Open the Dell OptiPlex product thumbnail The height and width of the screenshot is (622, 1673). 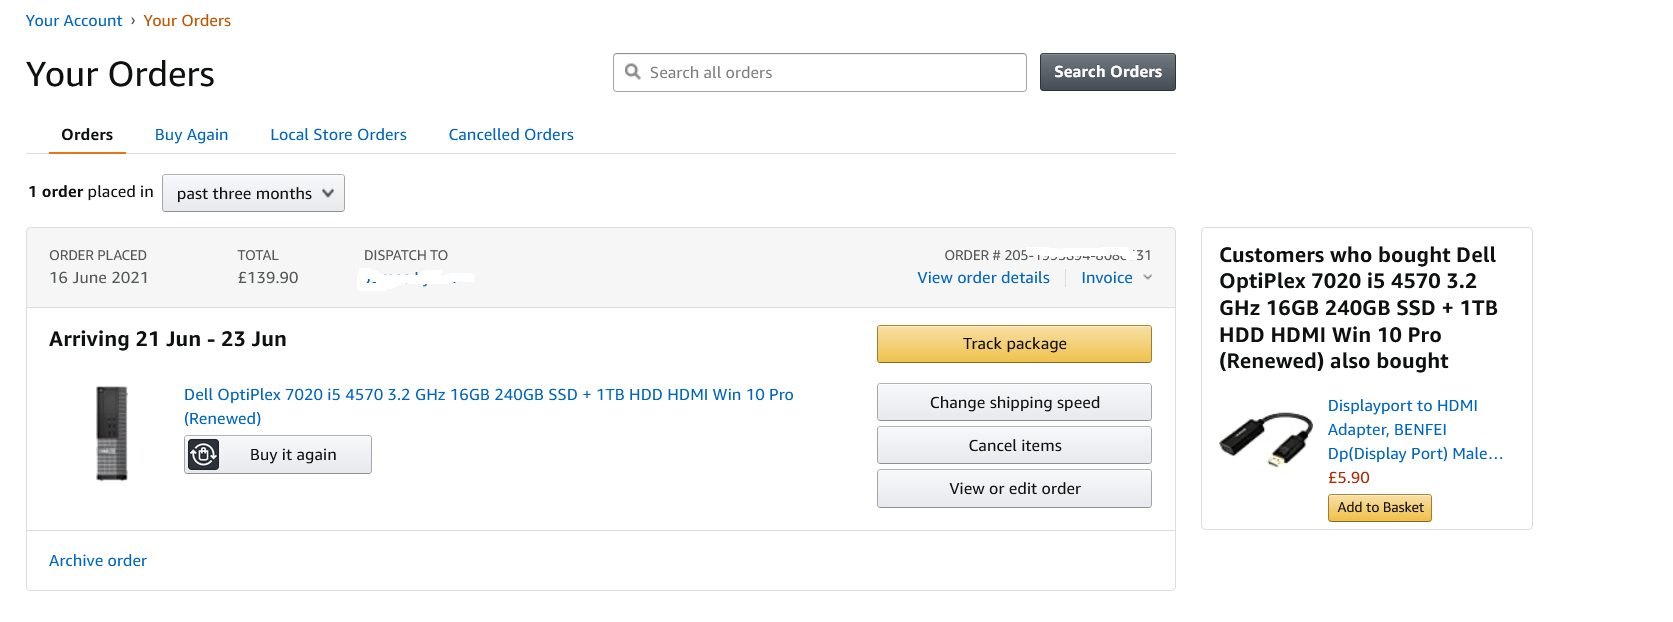(112, 433)
